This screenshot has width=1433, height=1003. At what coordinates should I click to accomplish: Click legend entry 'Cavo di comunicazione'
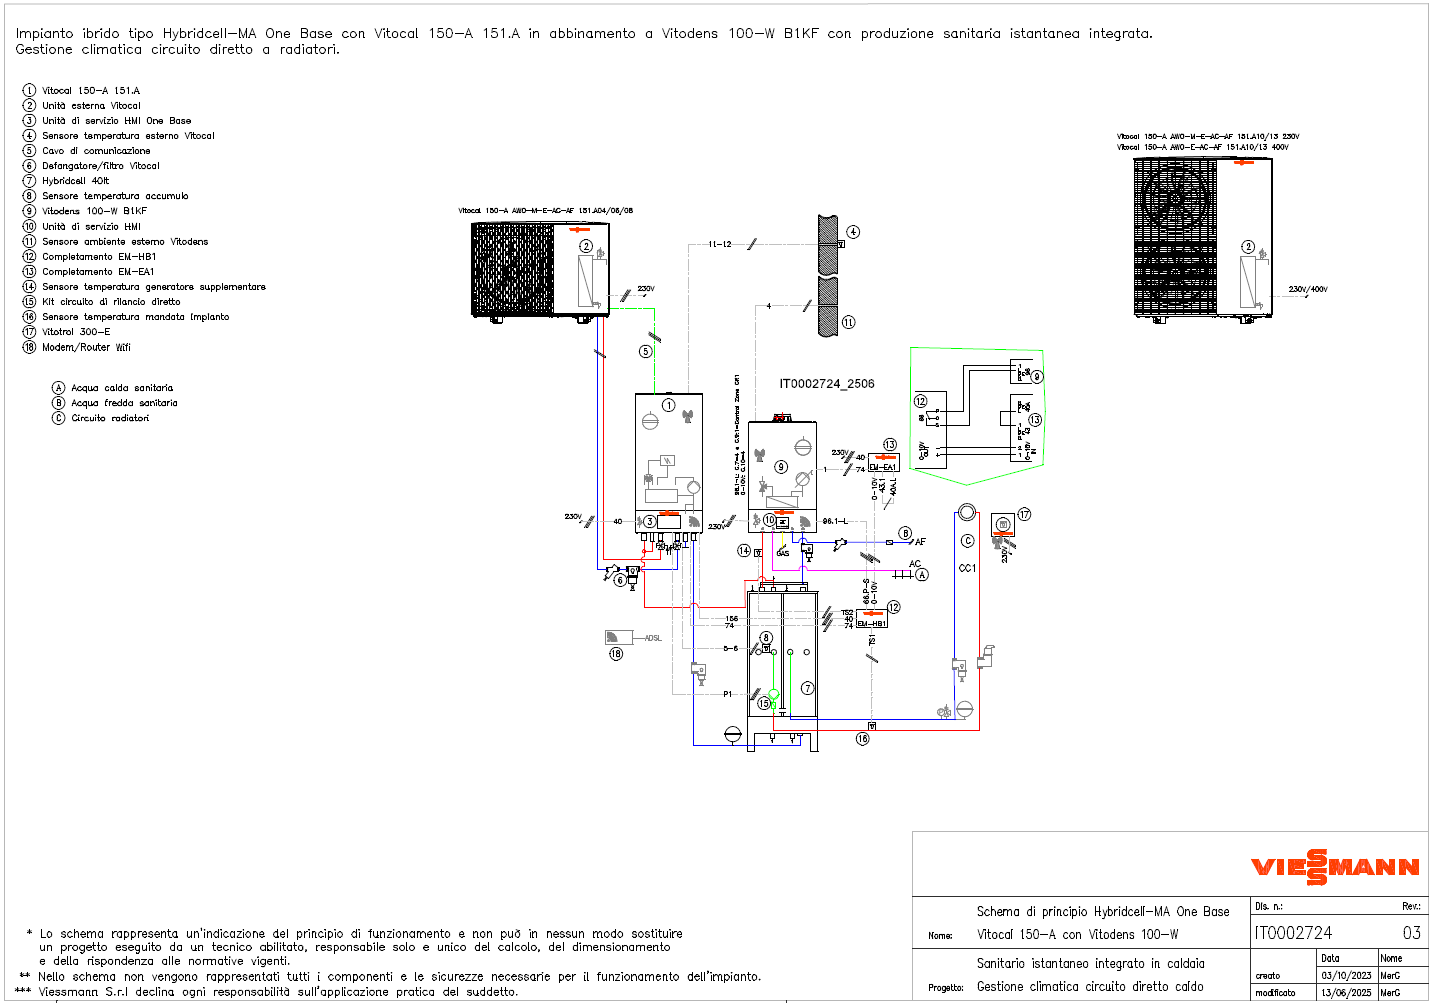pyautogui.click(x=96, y=150)
